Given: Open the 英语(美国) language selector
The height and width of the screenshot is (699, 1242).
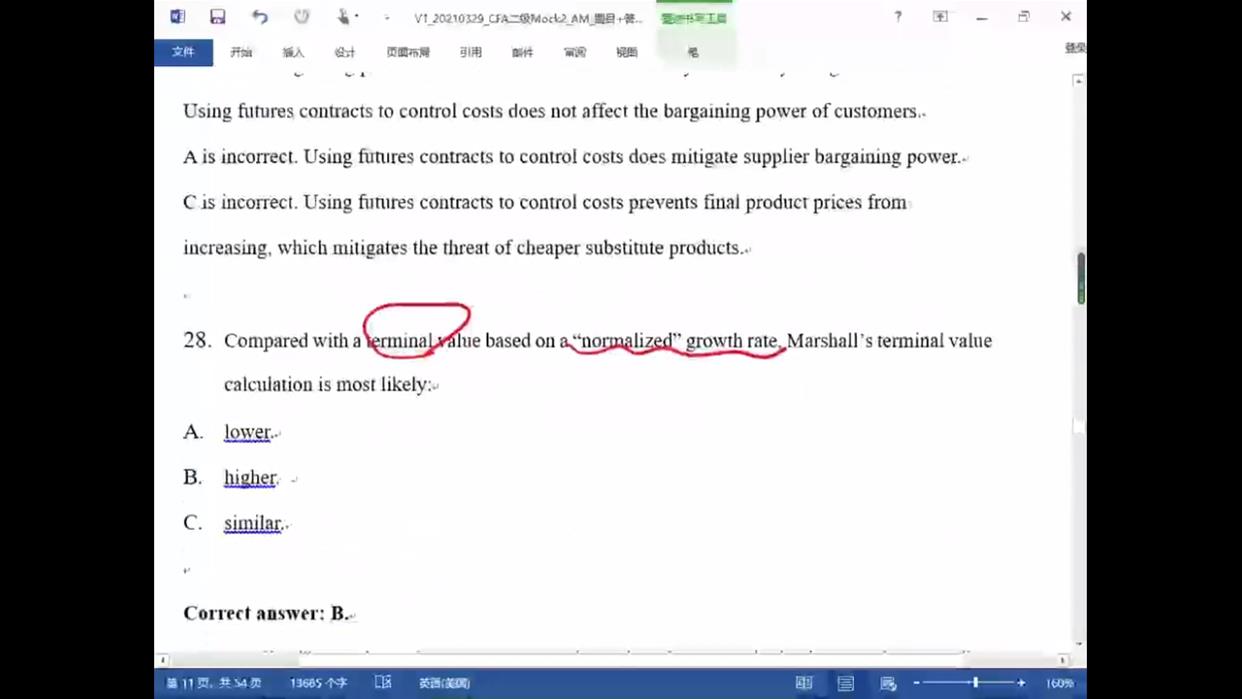Looking at the screenshot, I should [444, 683].
